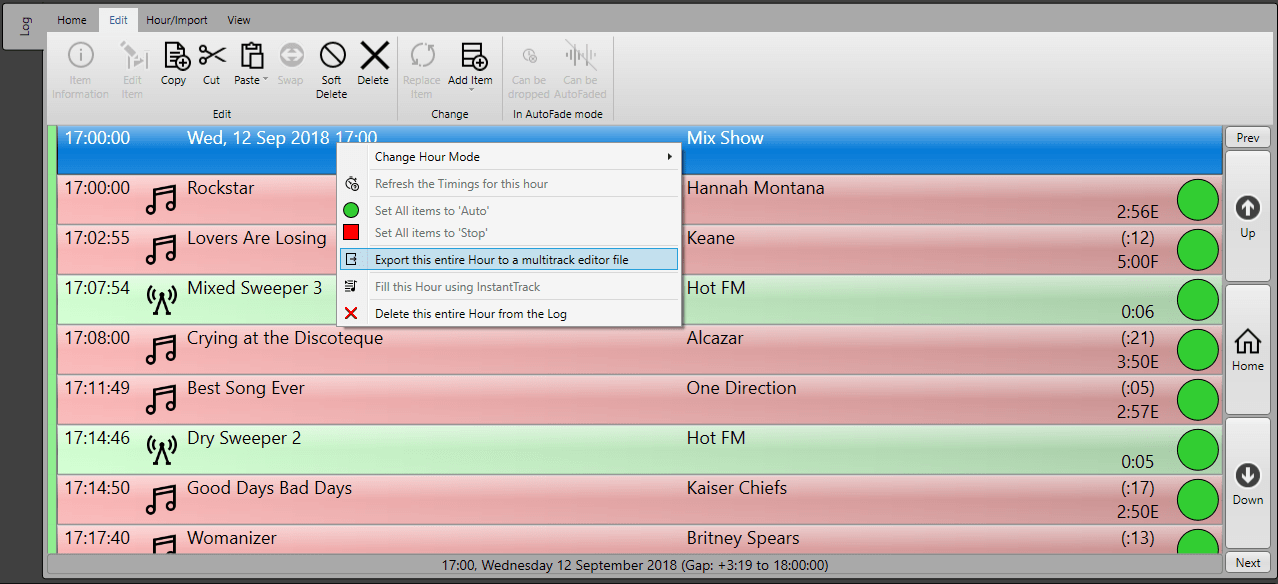Switch to the Hour/Import tab
This screenshot has height=584, width=1278.
pos(176,19)
